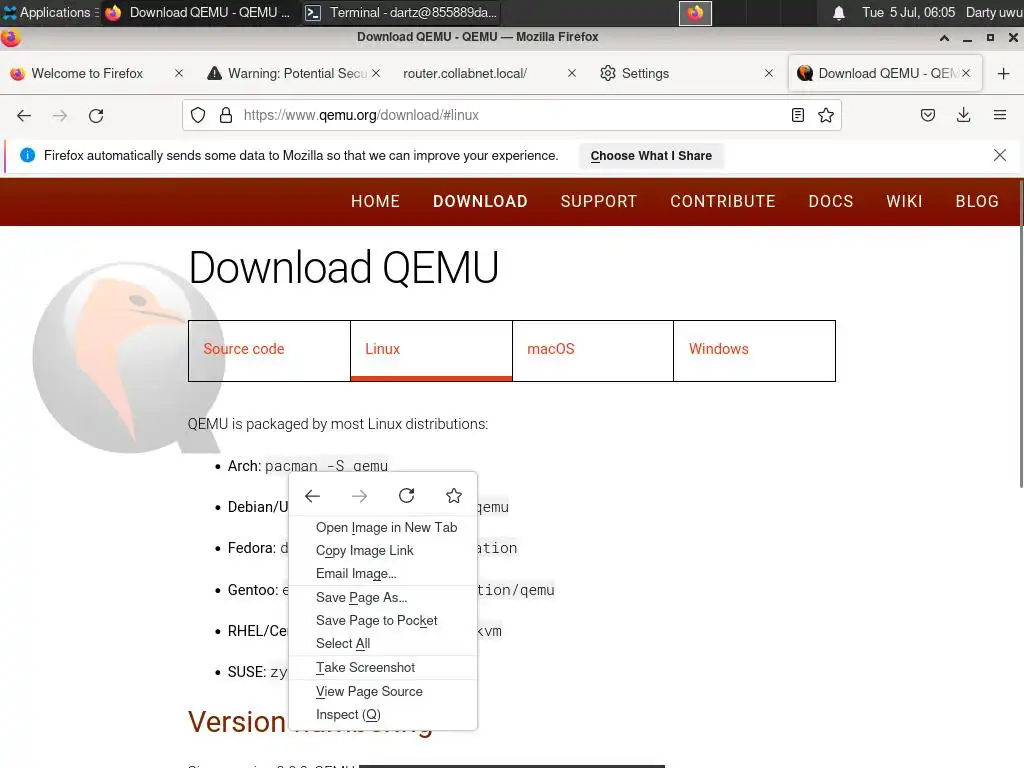Close the router.collabnet.local tab

pyautogui.click(x=572, y=73)
